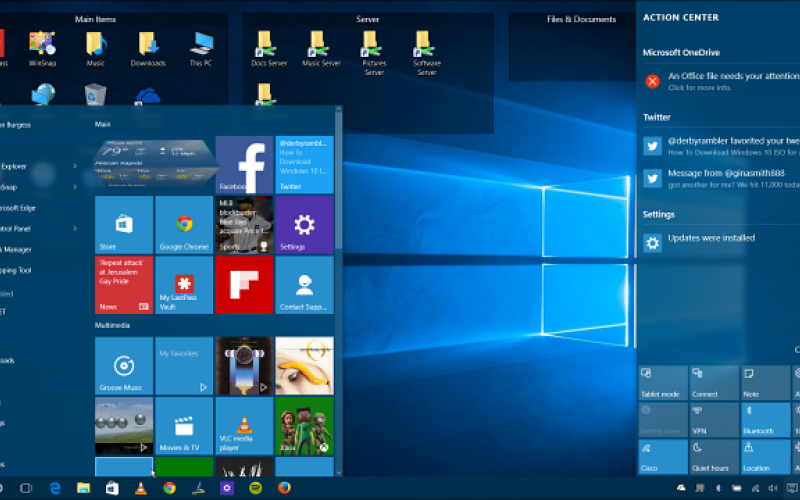
Task: Open My LastPass Vault tile
Action: pyautogui.click(x=184, y=284)
